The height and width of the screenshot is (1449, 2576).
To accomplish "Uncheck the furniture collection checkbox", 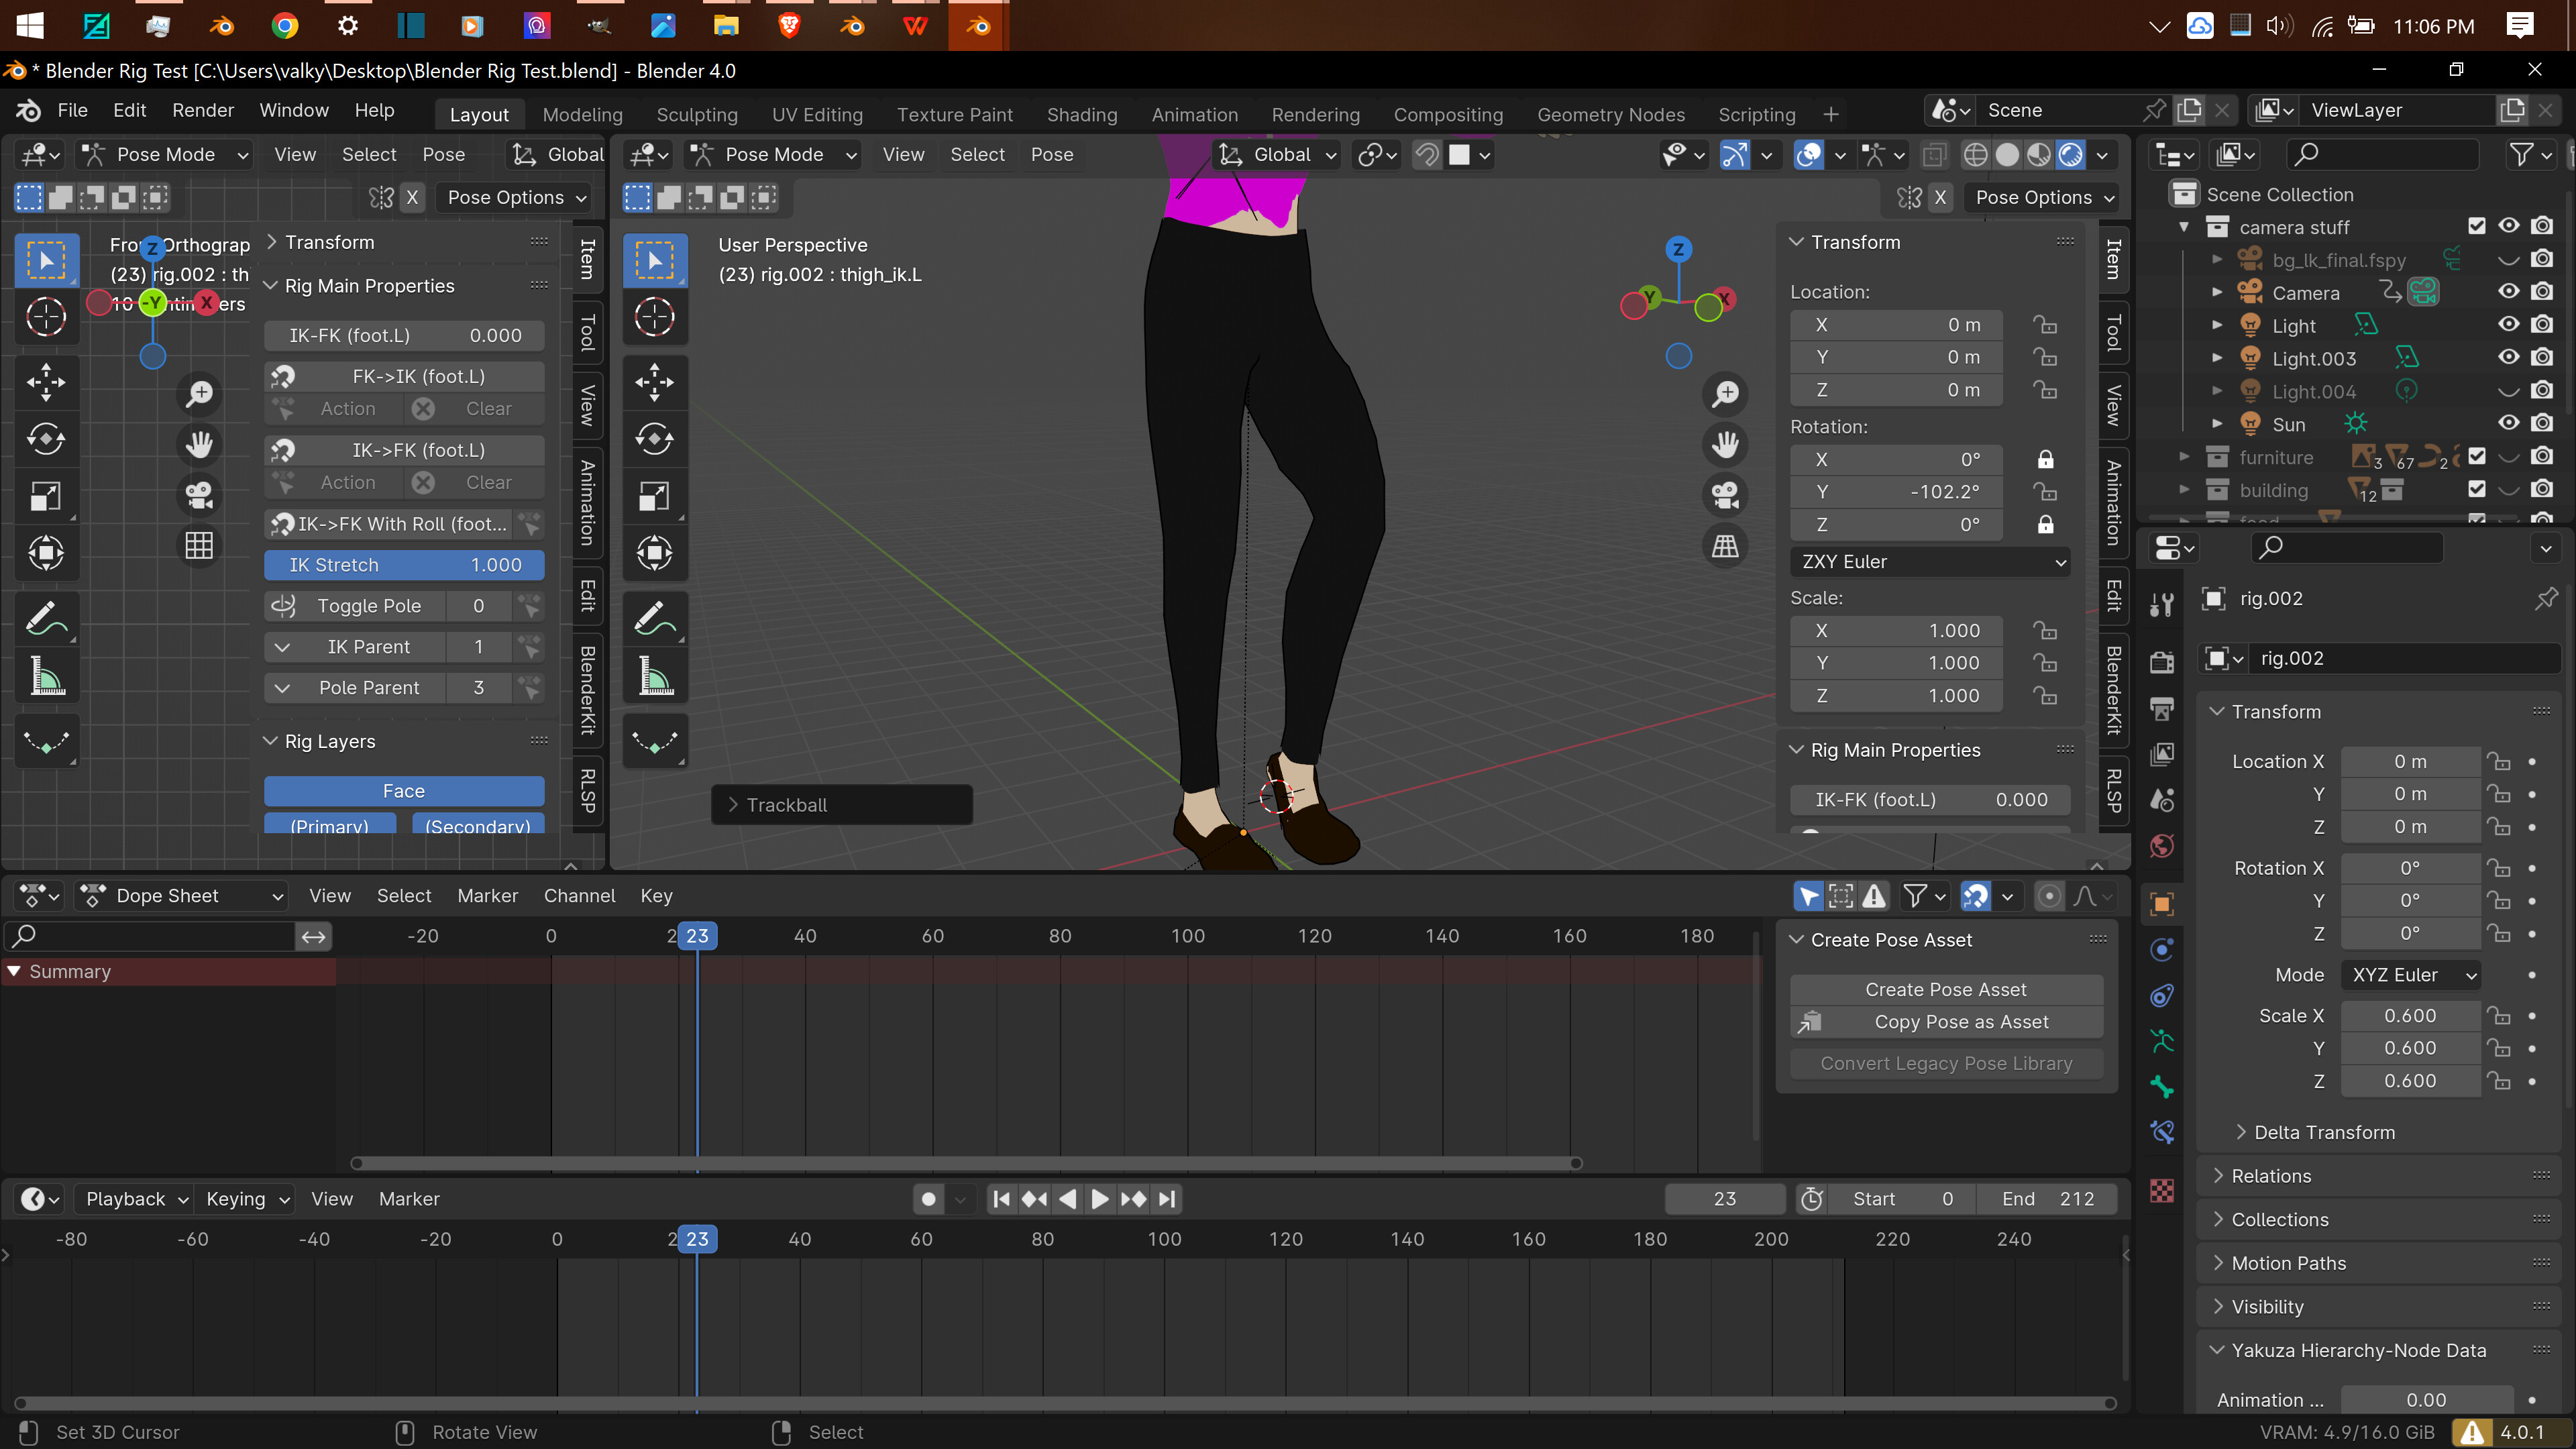I will 2476,457.
